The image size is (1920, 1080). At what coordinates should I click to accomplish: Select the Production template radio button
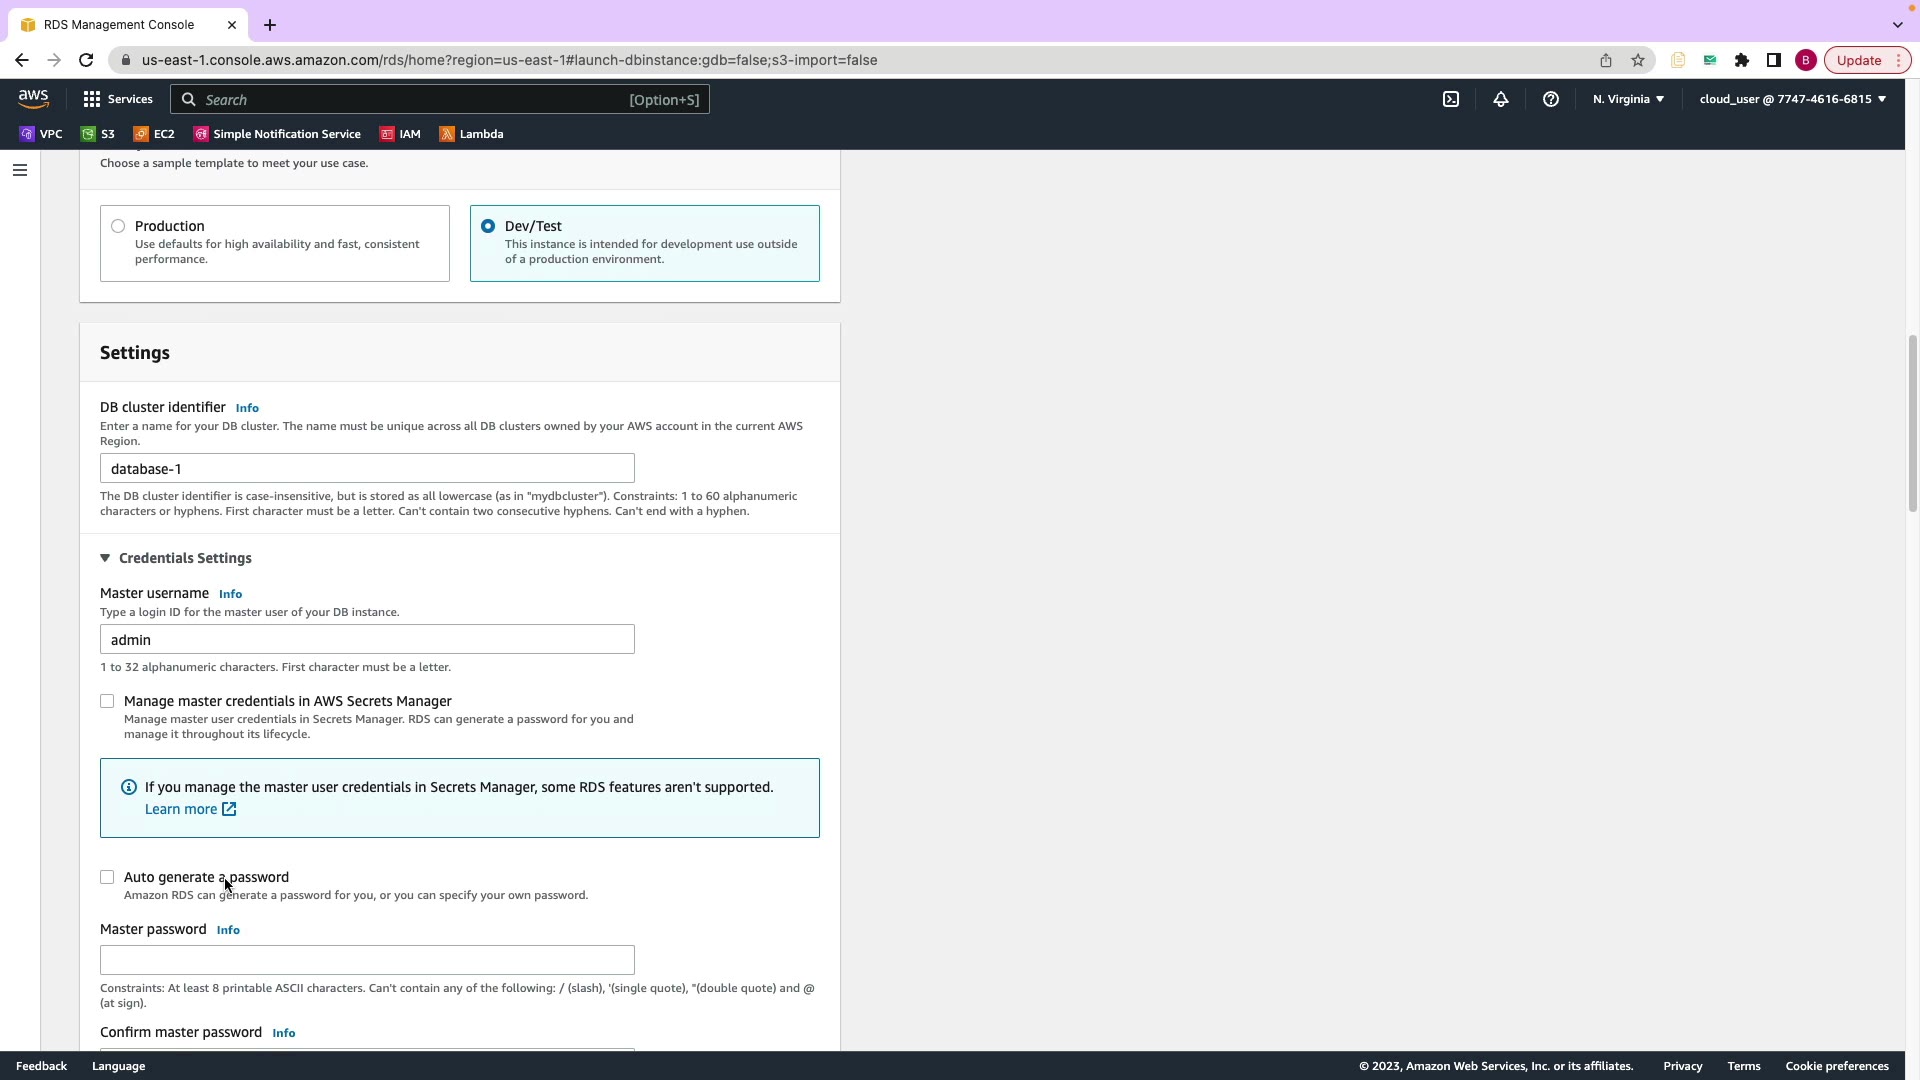118,226
